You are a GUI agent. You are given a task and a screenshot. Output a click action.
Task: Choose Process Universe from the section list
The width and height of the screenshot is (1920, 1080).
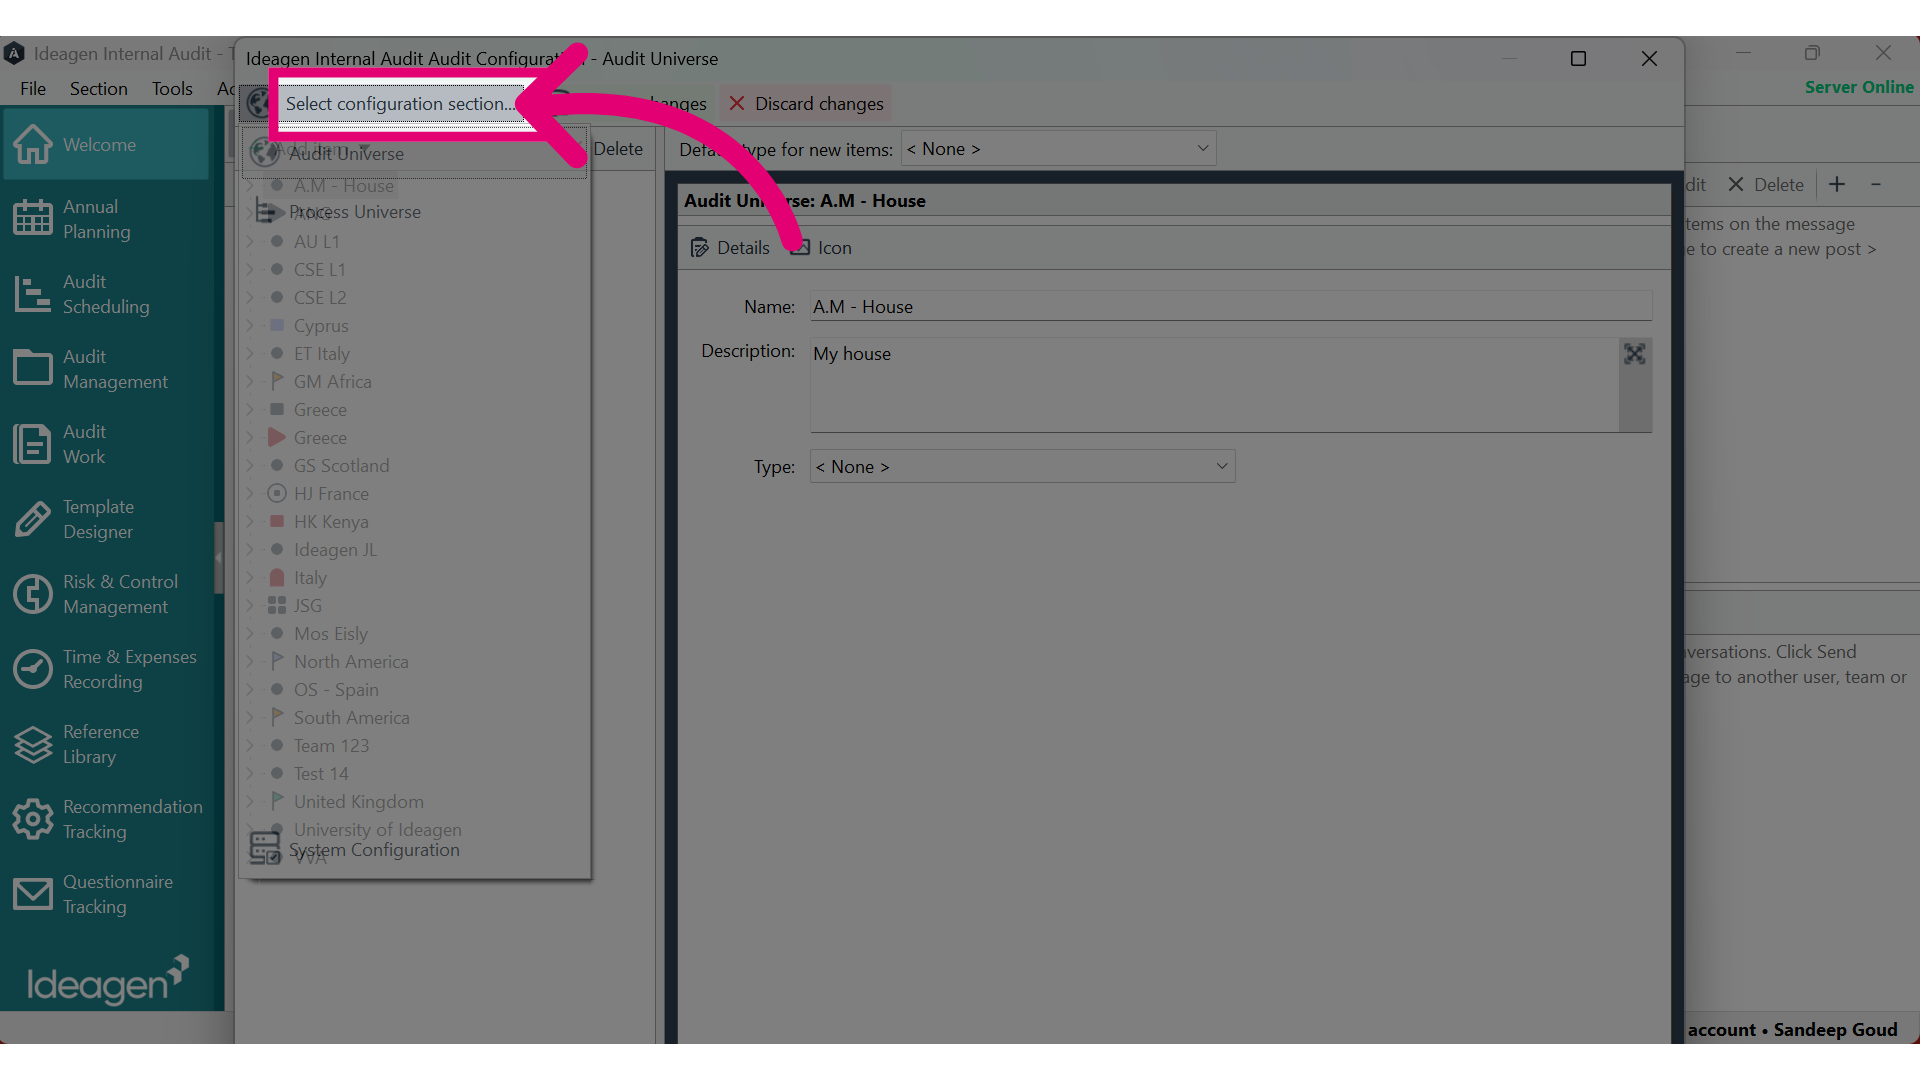click(x=414, y=212)
